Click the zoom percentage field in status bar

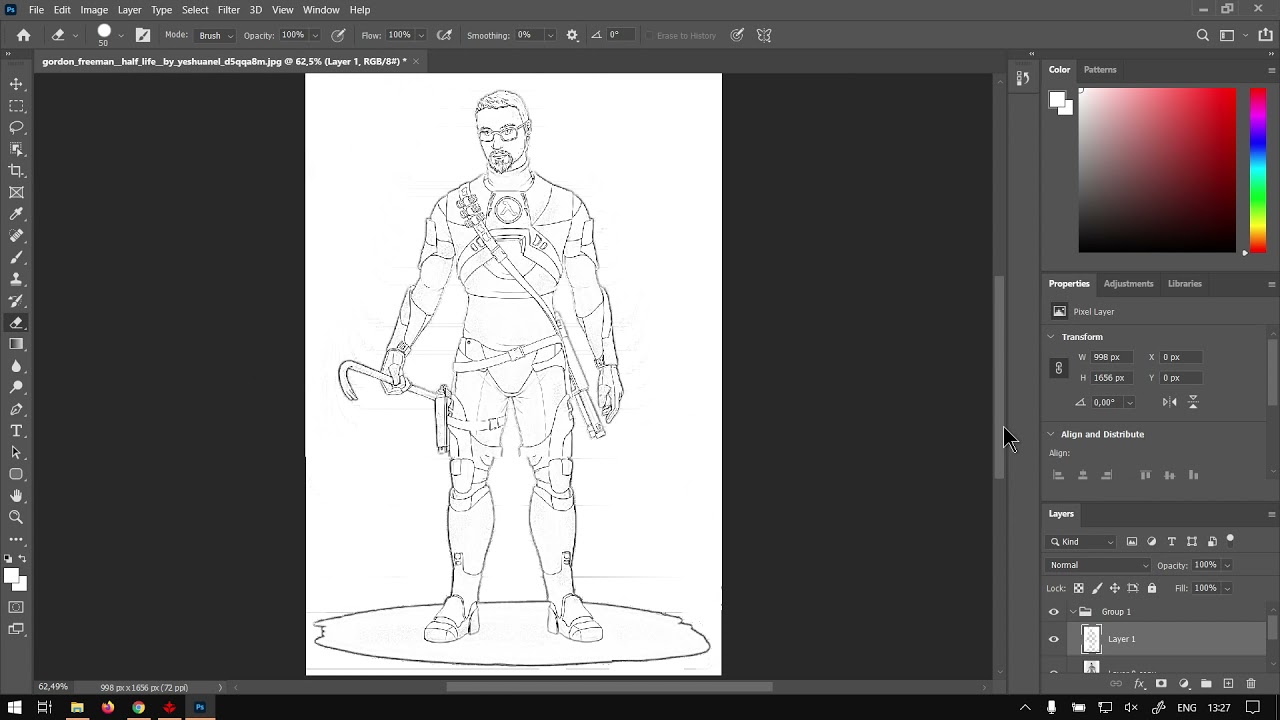(x=53, y=687)
